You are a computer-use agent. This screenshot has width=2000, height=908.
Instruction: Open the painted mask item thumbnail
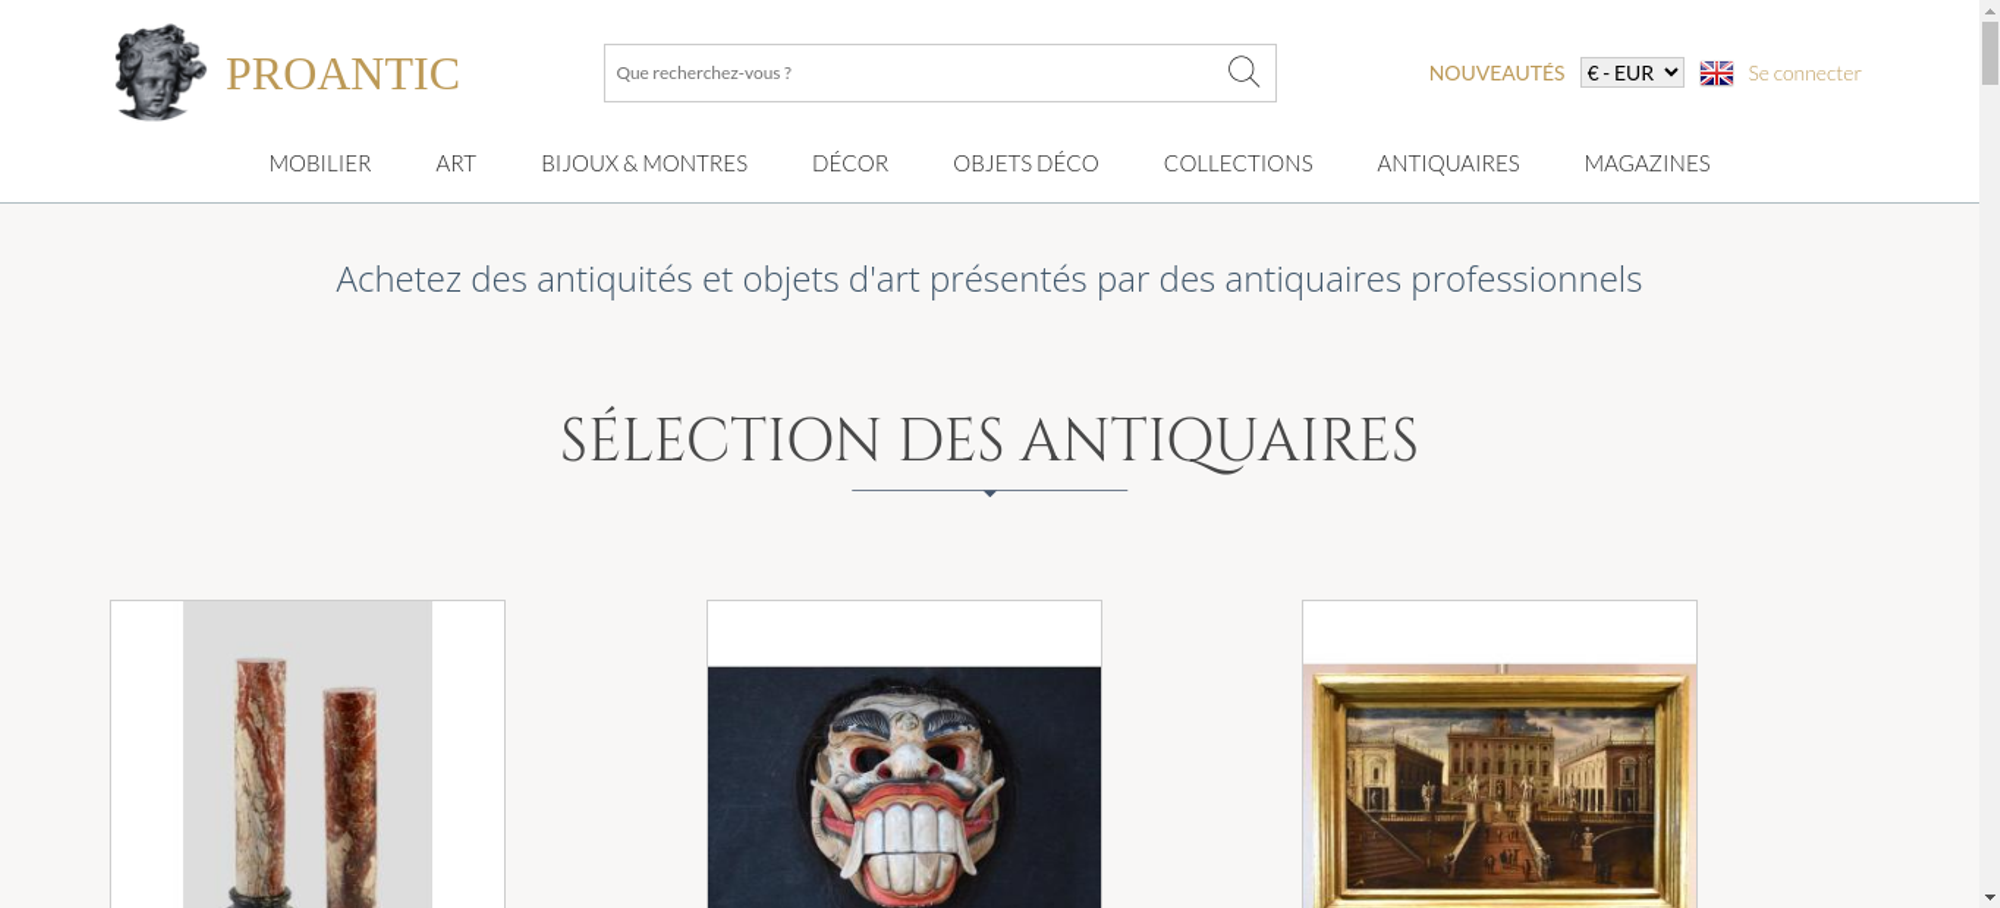coord(904,754)
